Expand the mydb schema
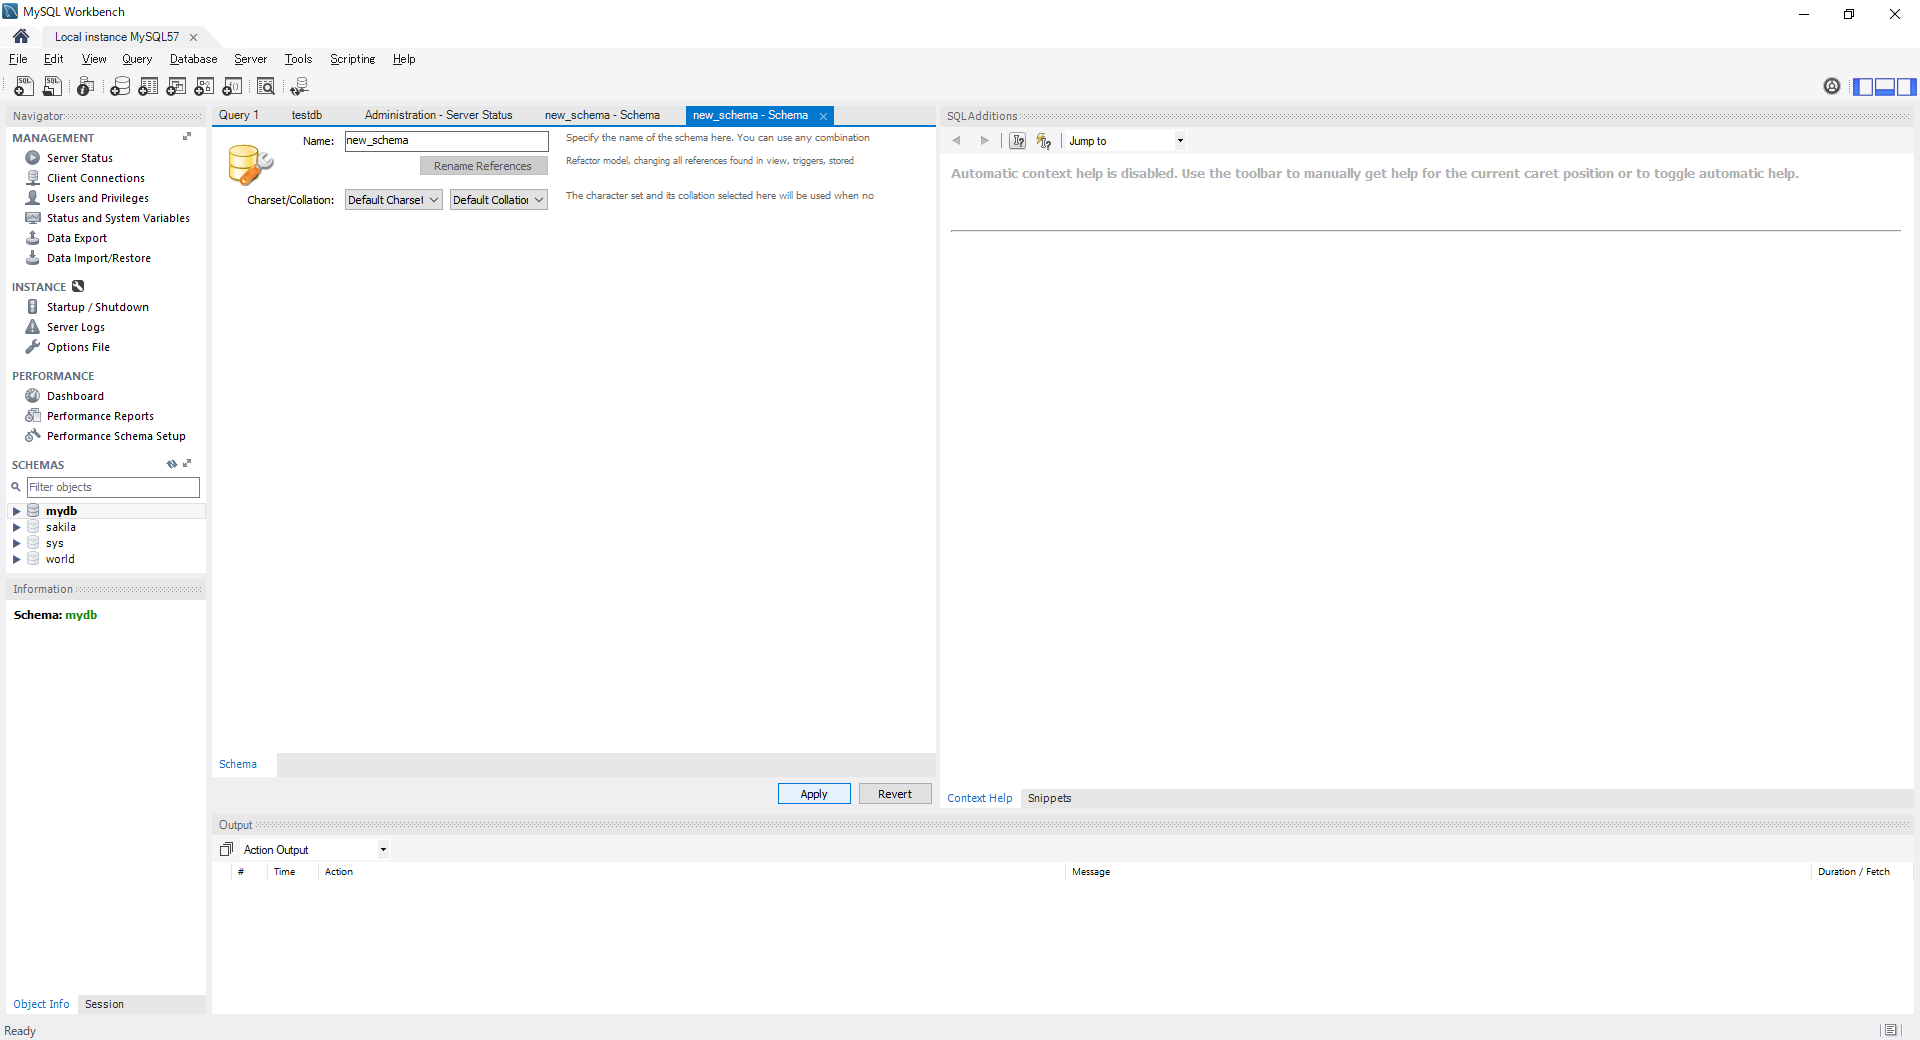This screenshot has height=1040, width=1920. tap(16, 511)
